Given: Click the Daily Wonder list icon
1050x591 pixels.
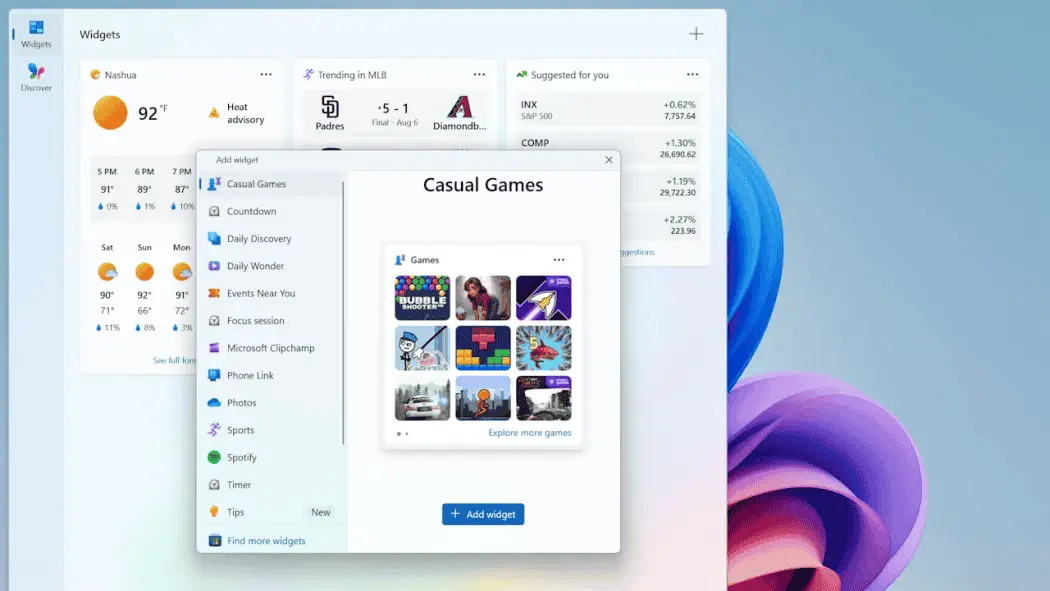Looking at the screenshot, I should coord(214,266).
